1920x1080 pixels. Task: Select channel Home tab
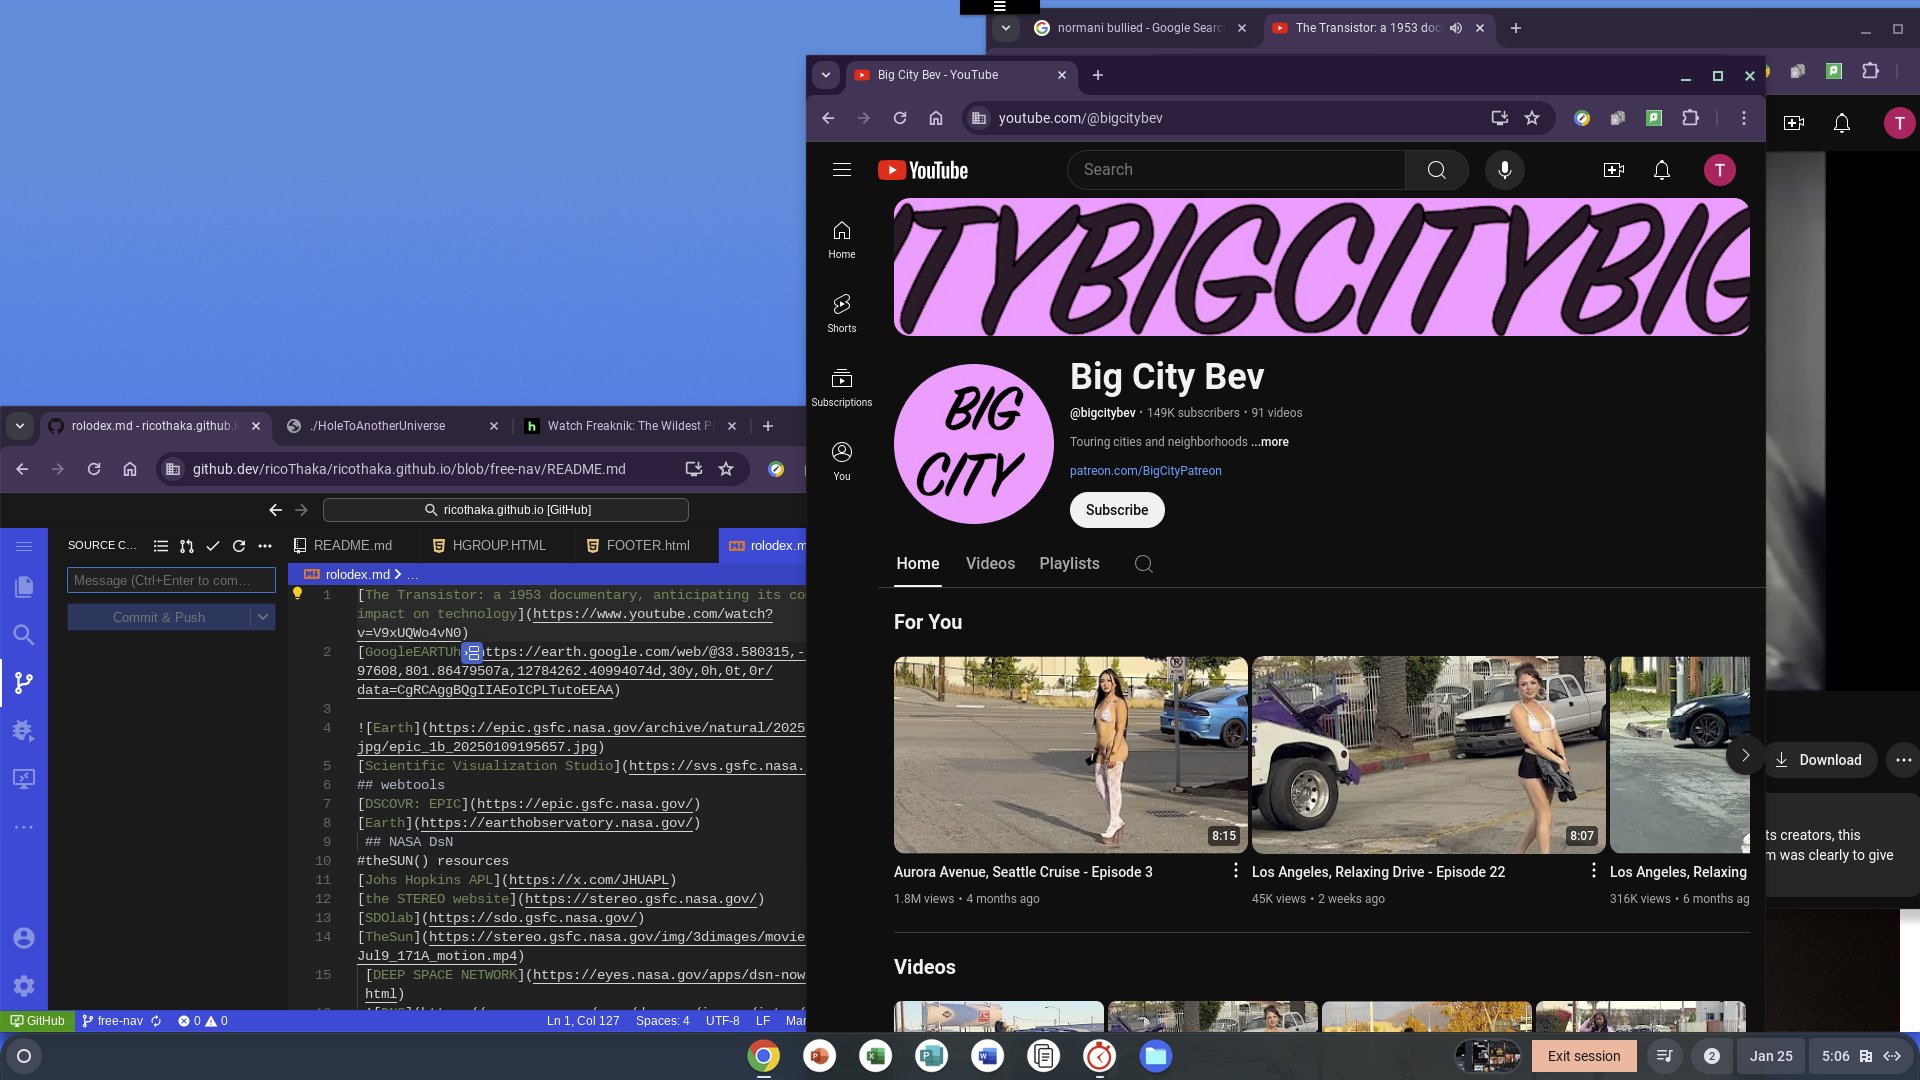click(x=918, y=564)
